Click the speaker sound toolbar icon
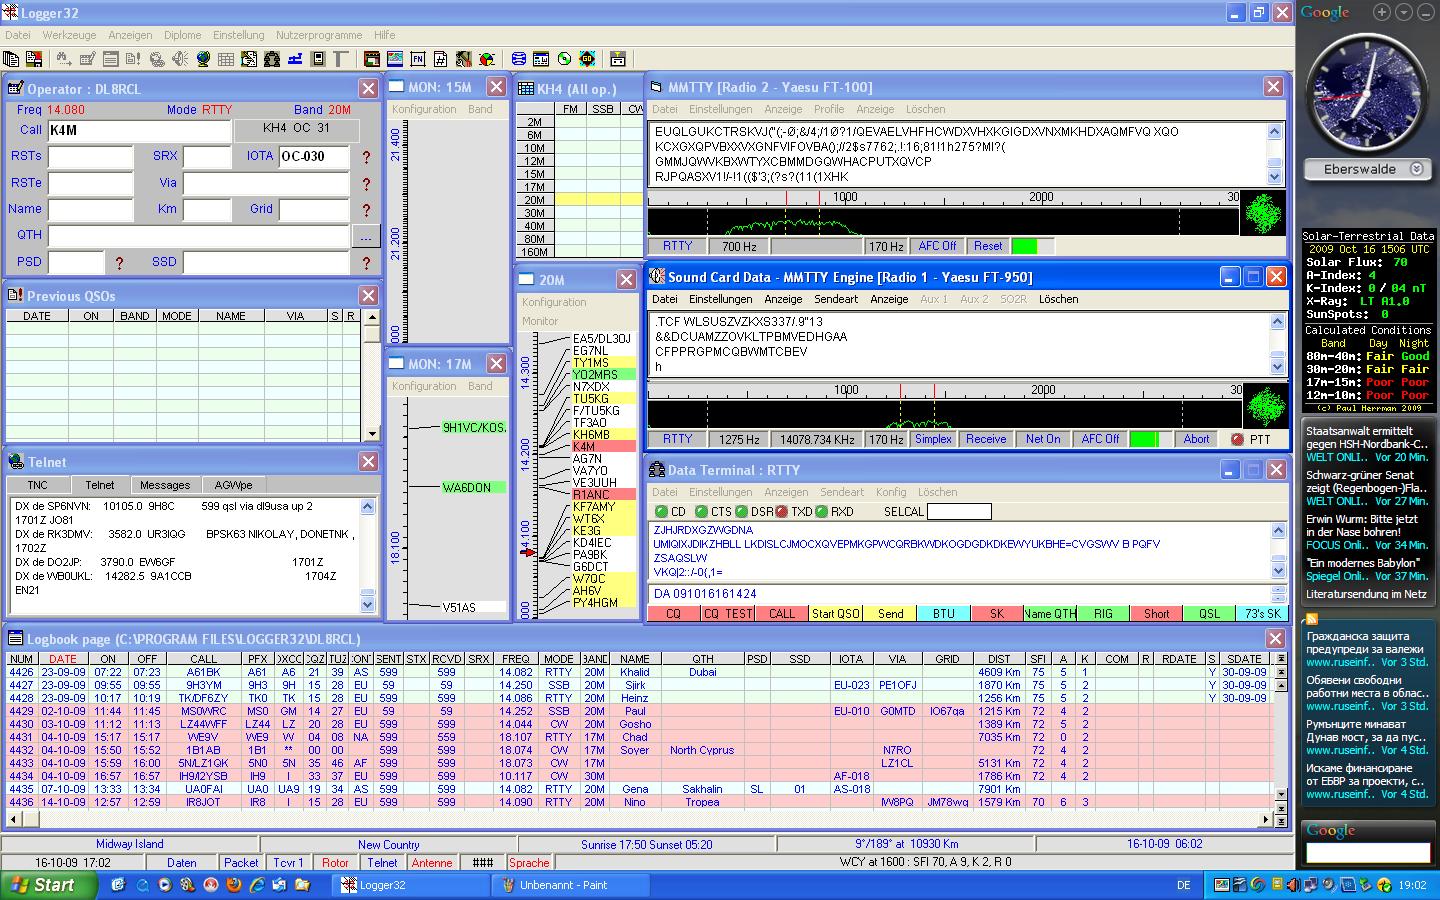 pyautogui.click(x=182, y=59)
